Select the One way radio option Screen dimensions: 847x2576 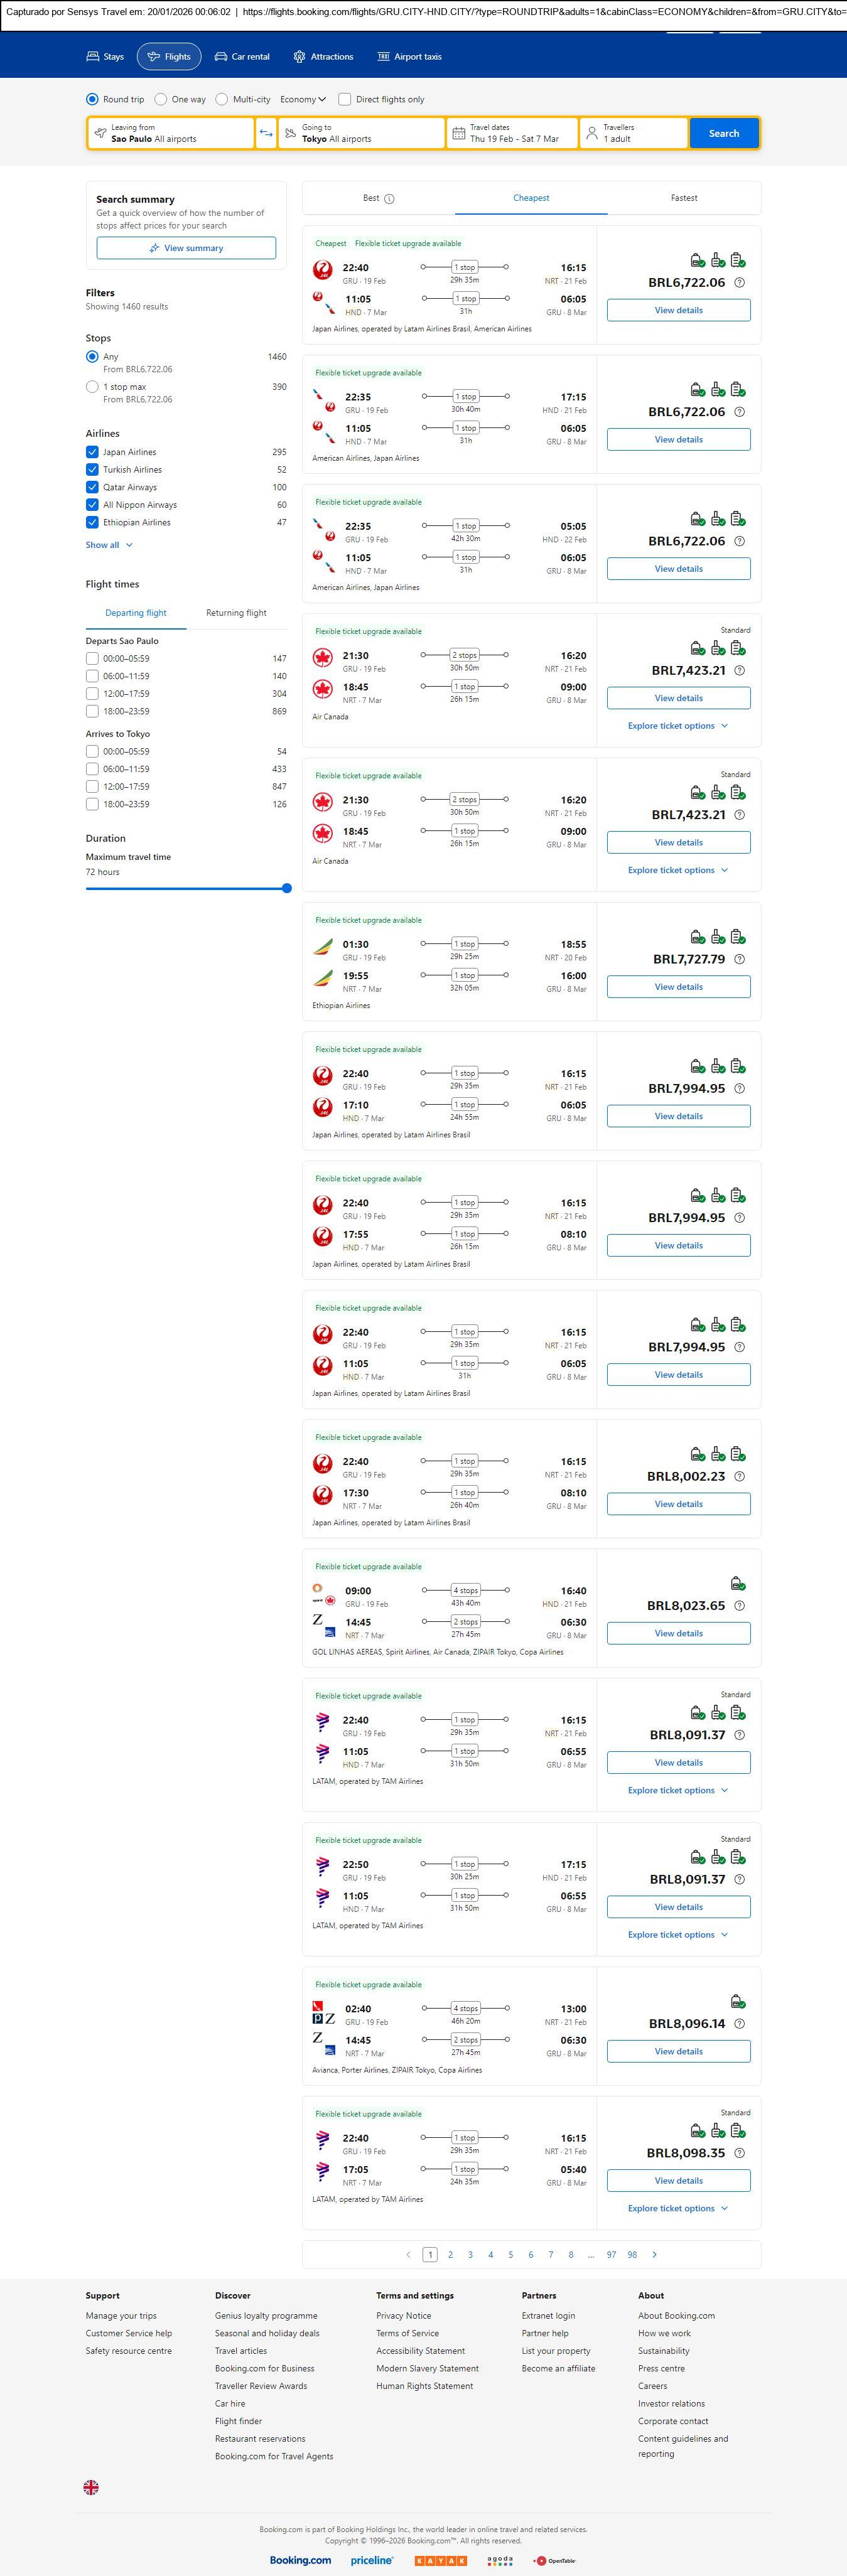[161, 99]
